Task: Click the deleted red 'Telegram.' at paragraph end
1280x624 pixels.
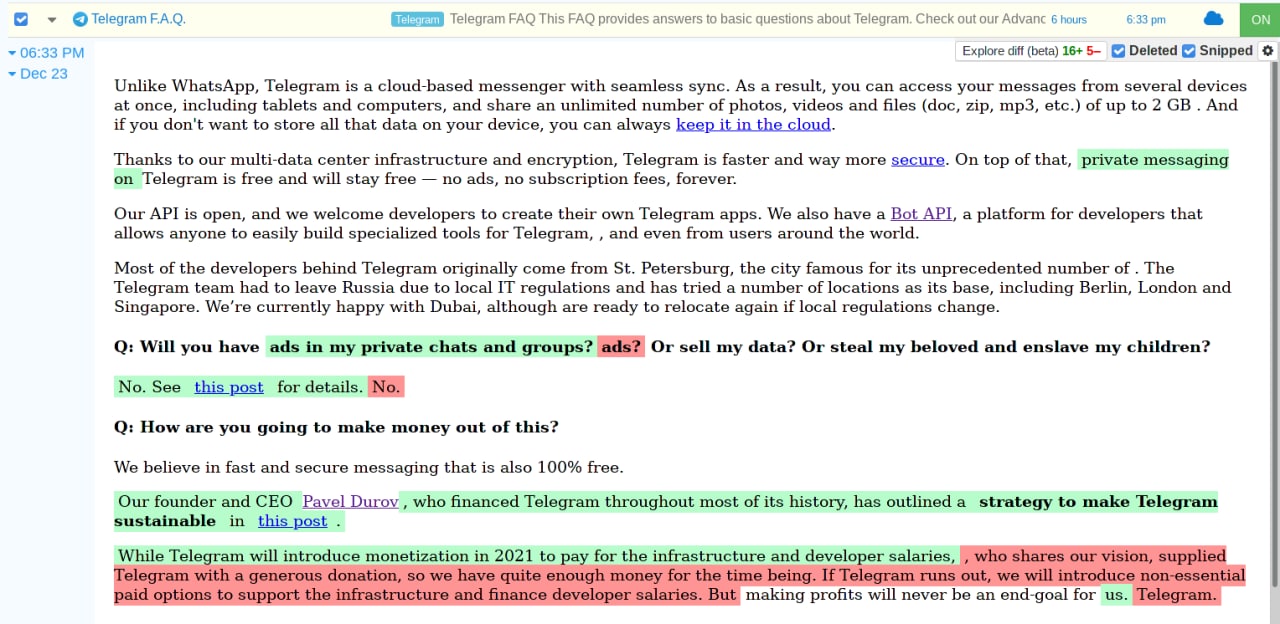Action: tap(1177, 595)
